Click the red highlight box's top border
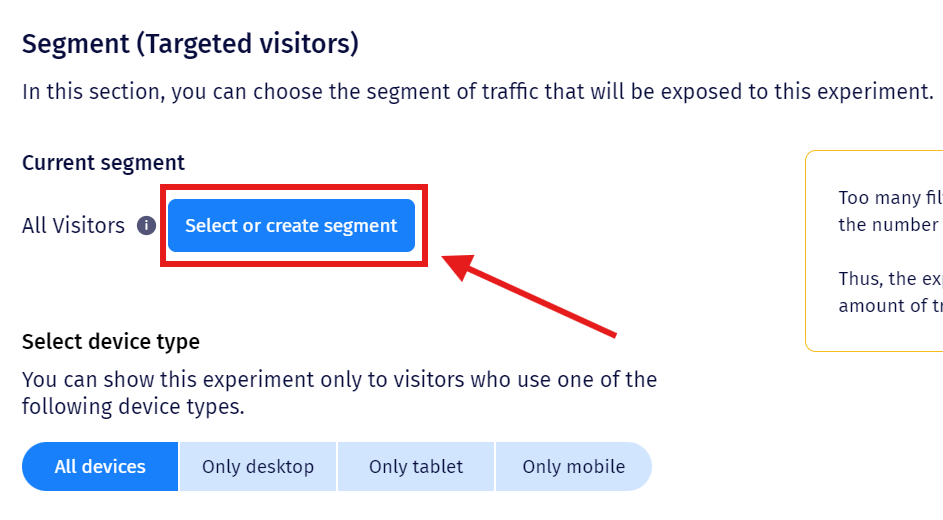The image size is (943, 520). [294, 185]
